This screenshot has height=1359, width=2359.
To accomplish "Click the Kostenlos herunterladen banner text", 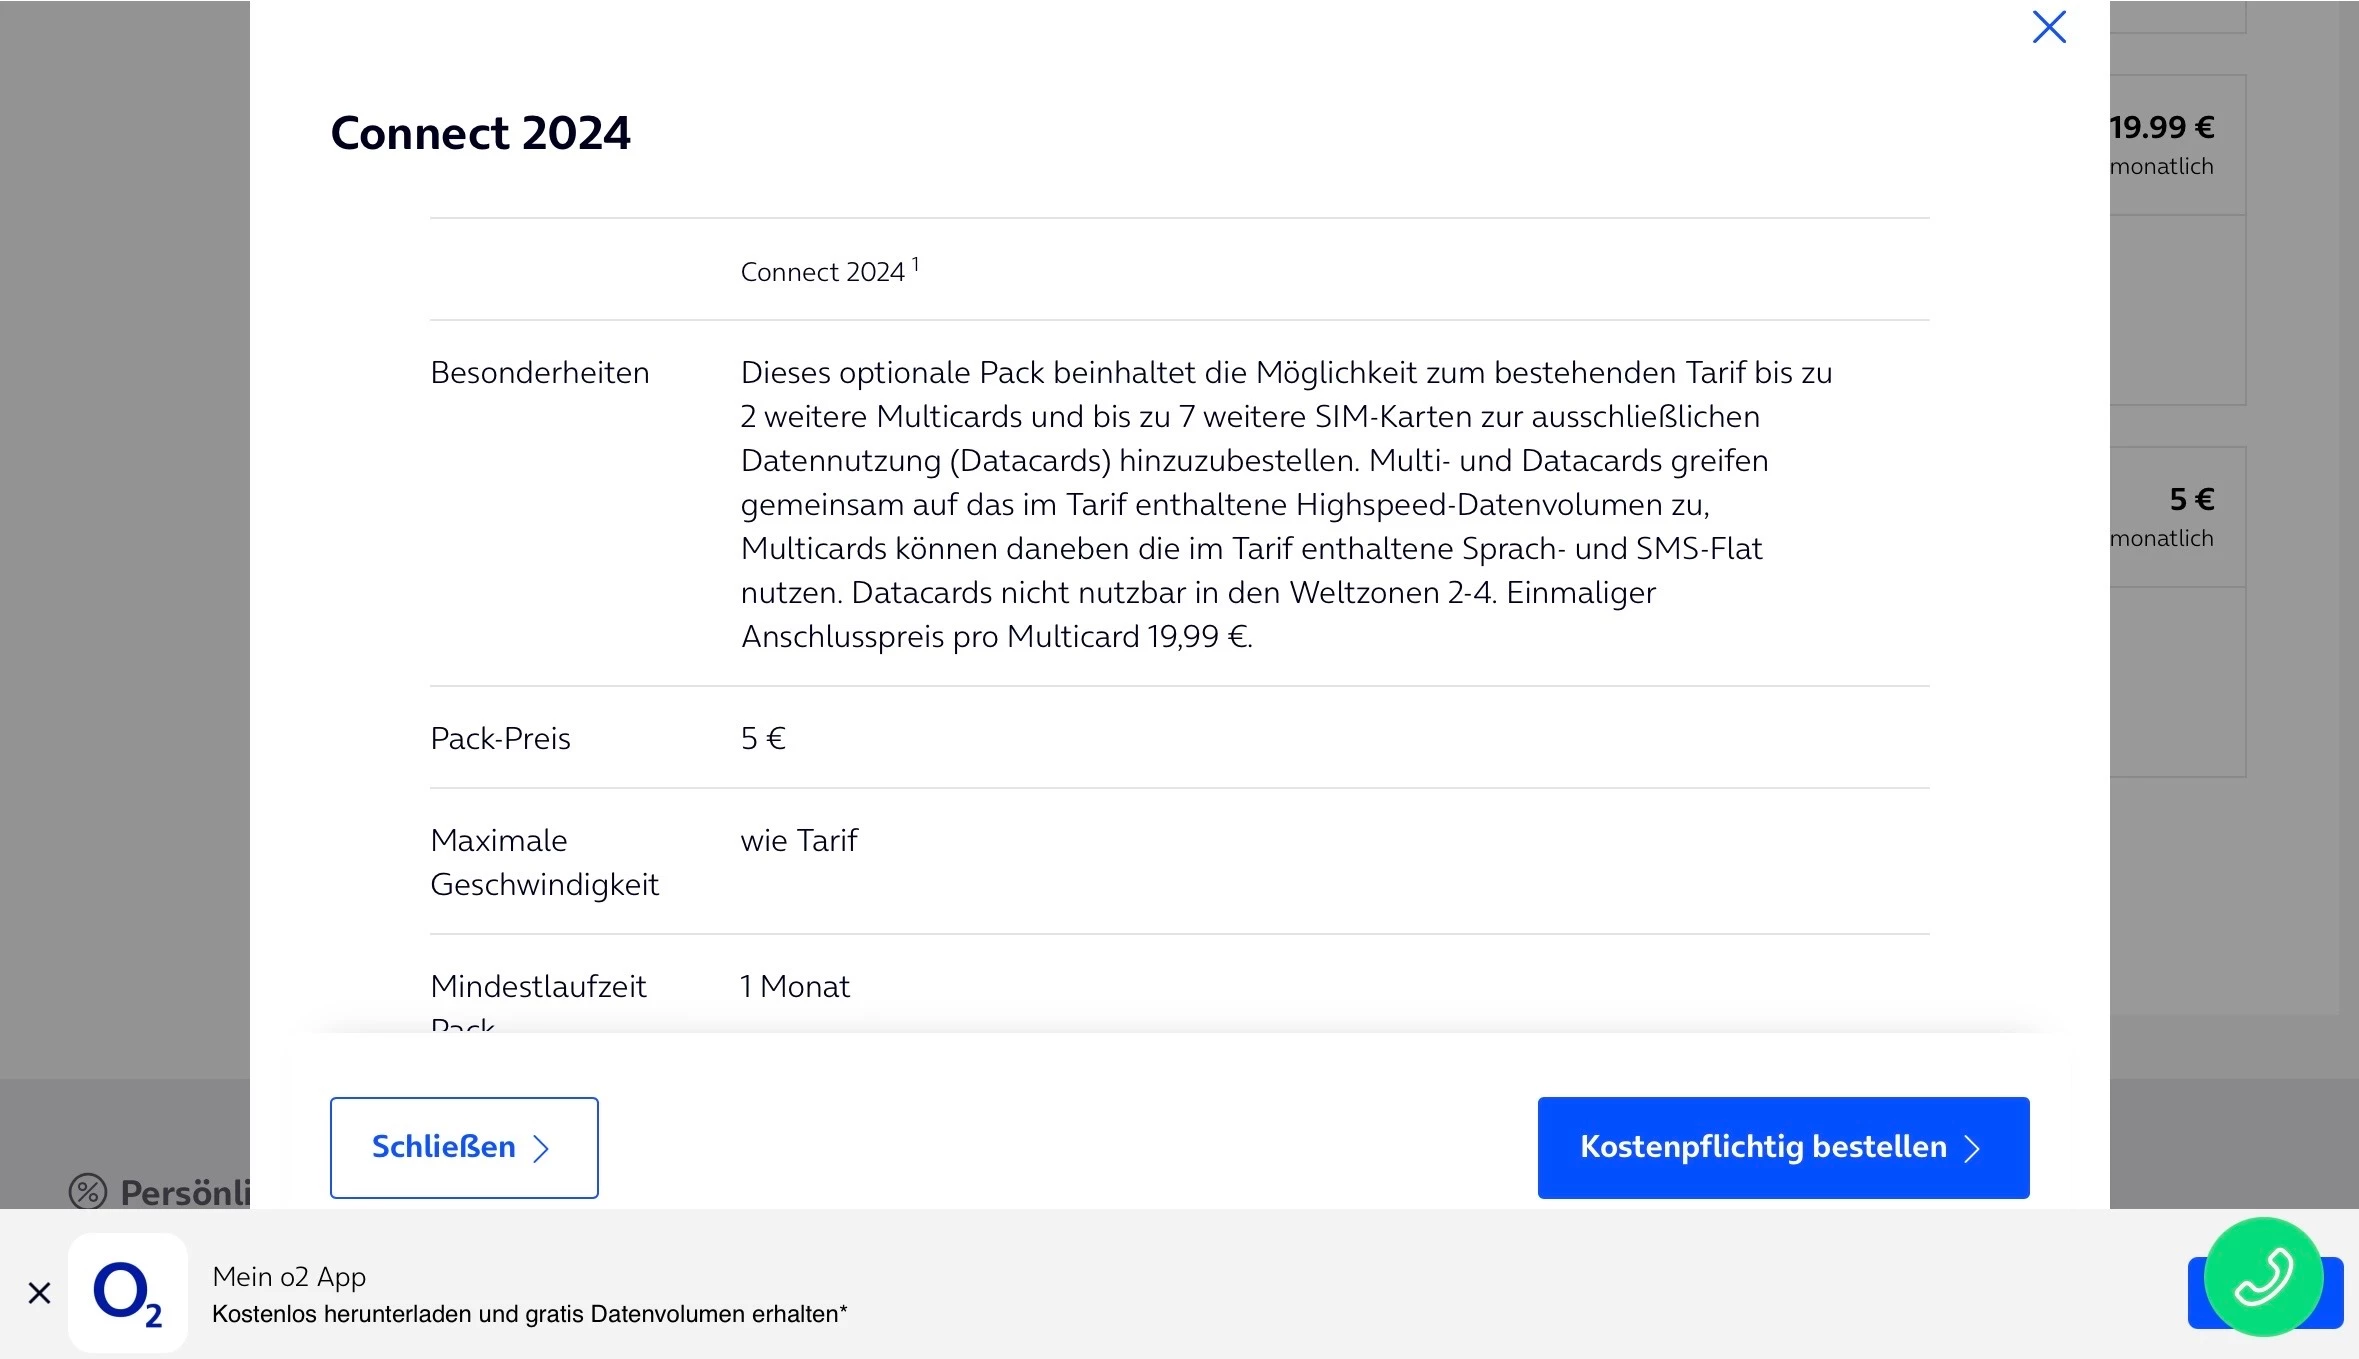I will [x=529, y=1314].
